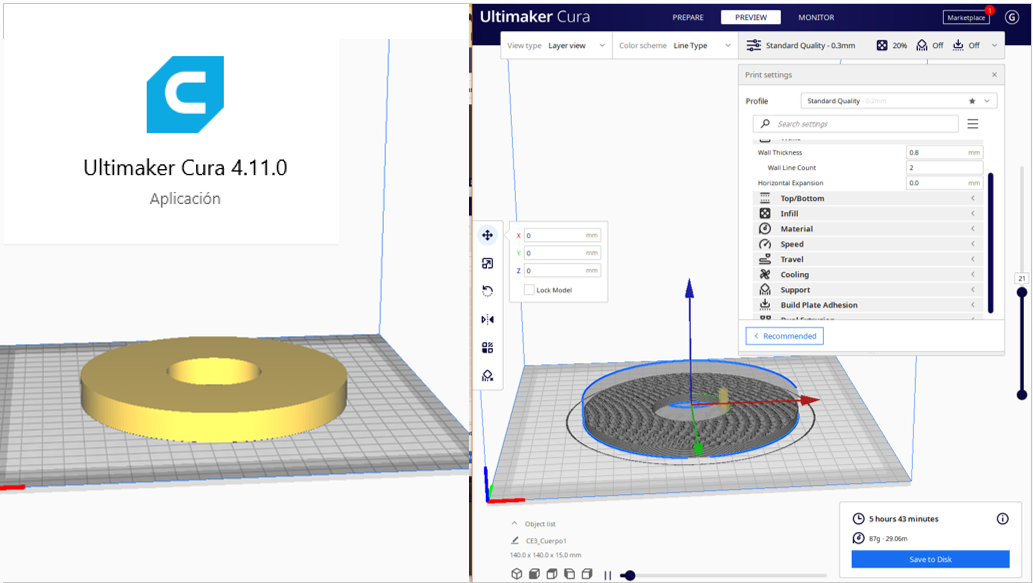The height and width of the screenshot is (583, 1033).
Task: Click the Build Plate Adhesion icon
Action: point(765,304)
